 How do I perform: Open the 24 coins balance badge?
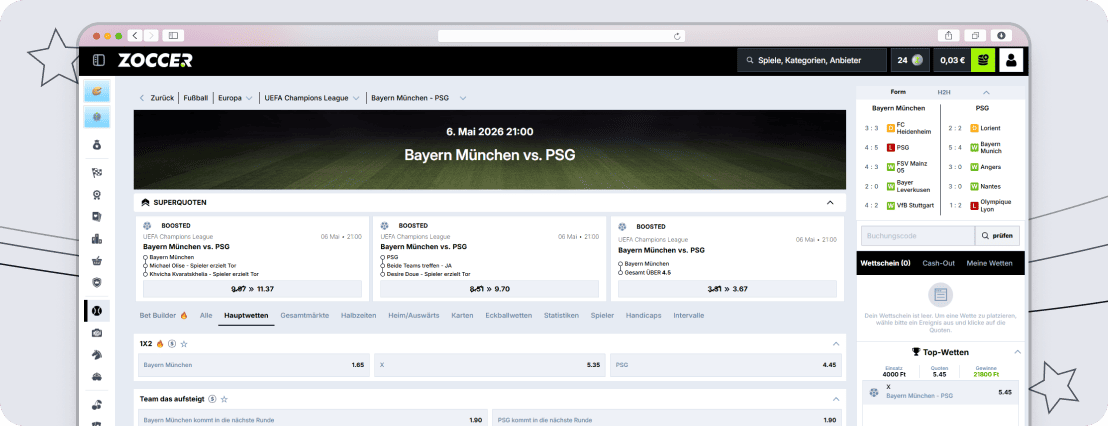point(910,61)
